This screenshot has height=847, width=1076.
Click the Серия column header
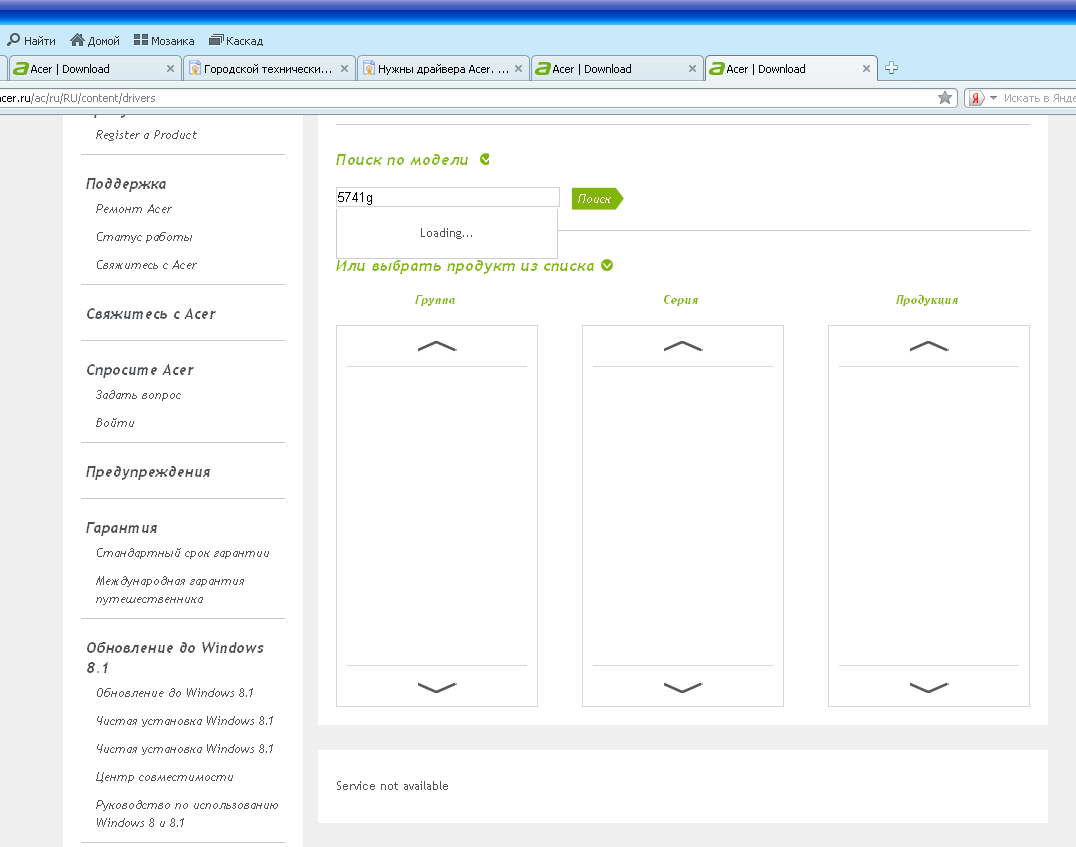[681, 300]
